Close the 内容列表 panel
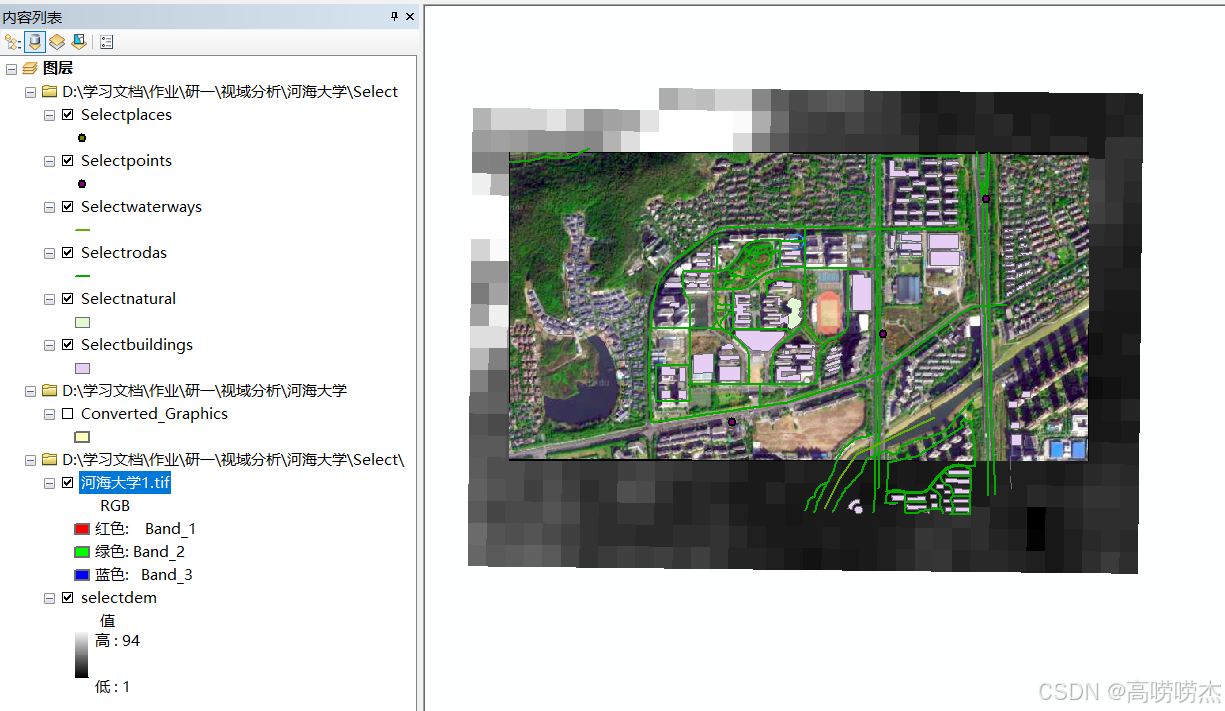This screenshot has height=711, width=1225. (x=410, y=16)
